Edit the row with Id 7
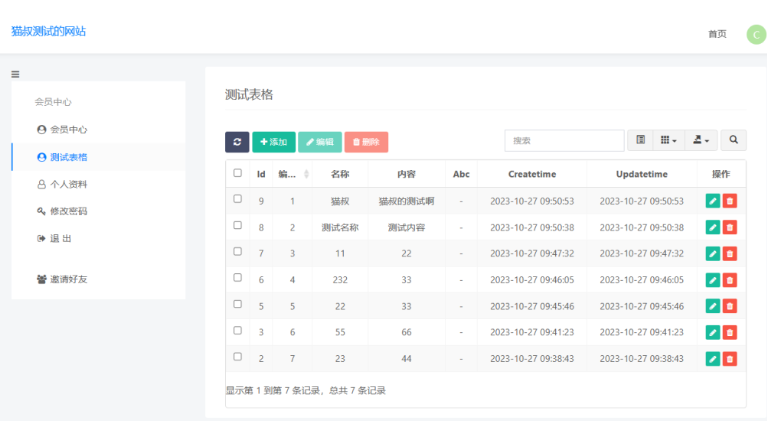 tap(713, 254)
